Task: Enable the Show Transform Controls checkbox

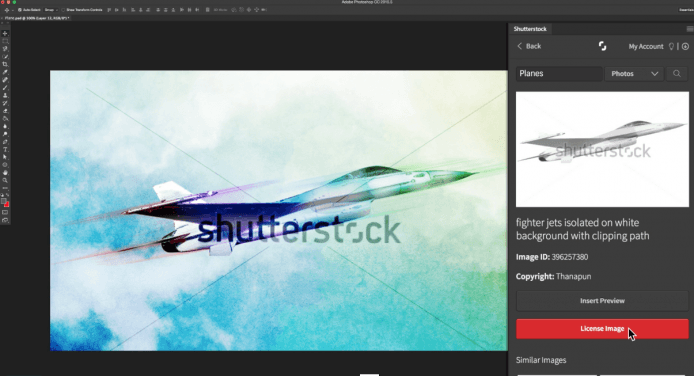Action: pos(63,10)
